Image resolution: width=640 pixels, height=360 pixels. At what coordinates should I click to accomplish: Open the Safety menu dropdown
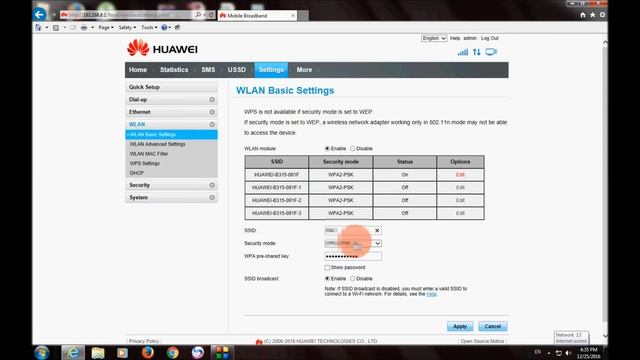click(x=127, y=27)
